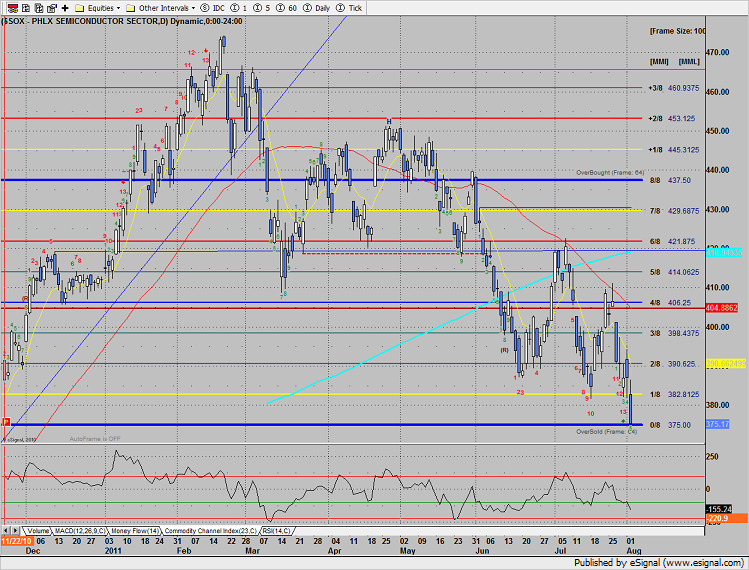
Task: Select the IDC symbol label
Action: [x=218, y=8]
